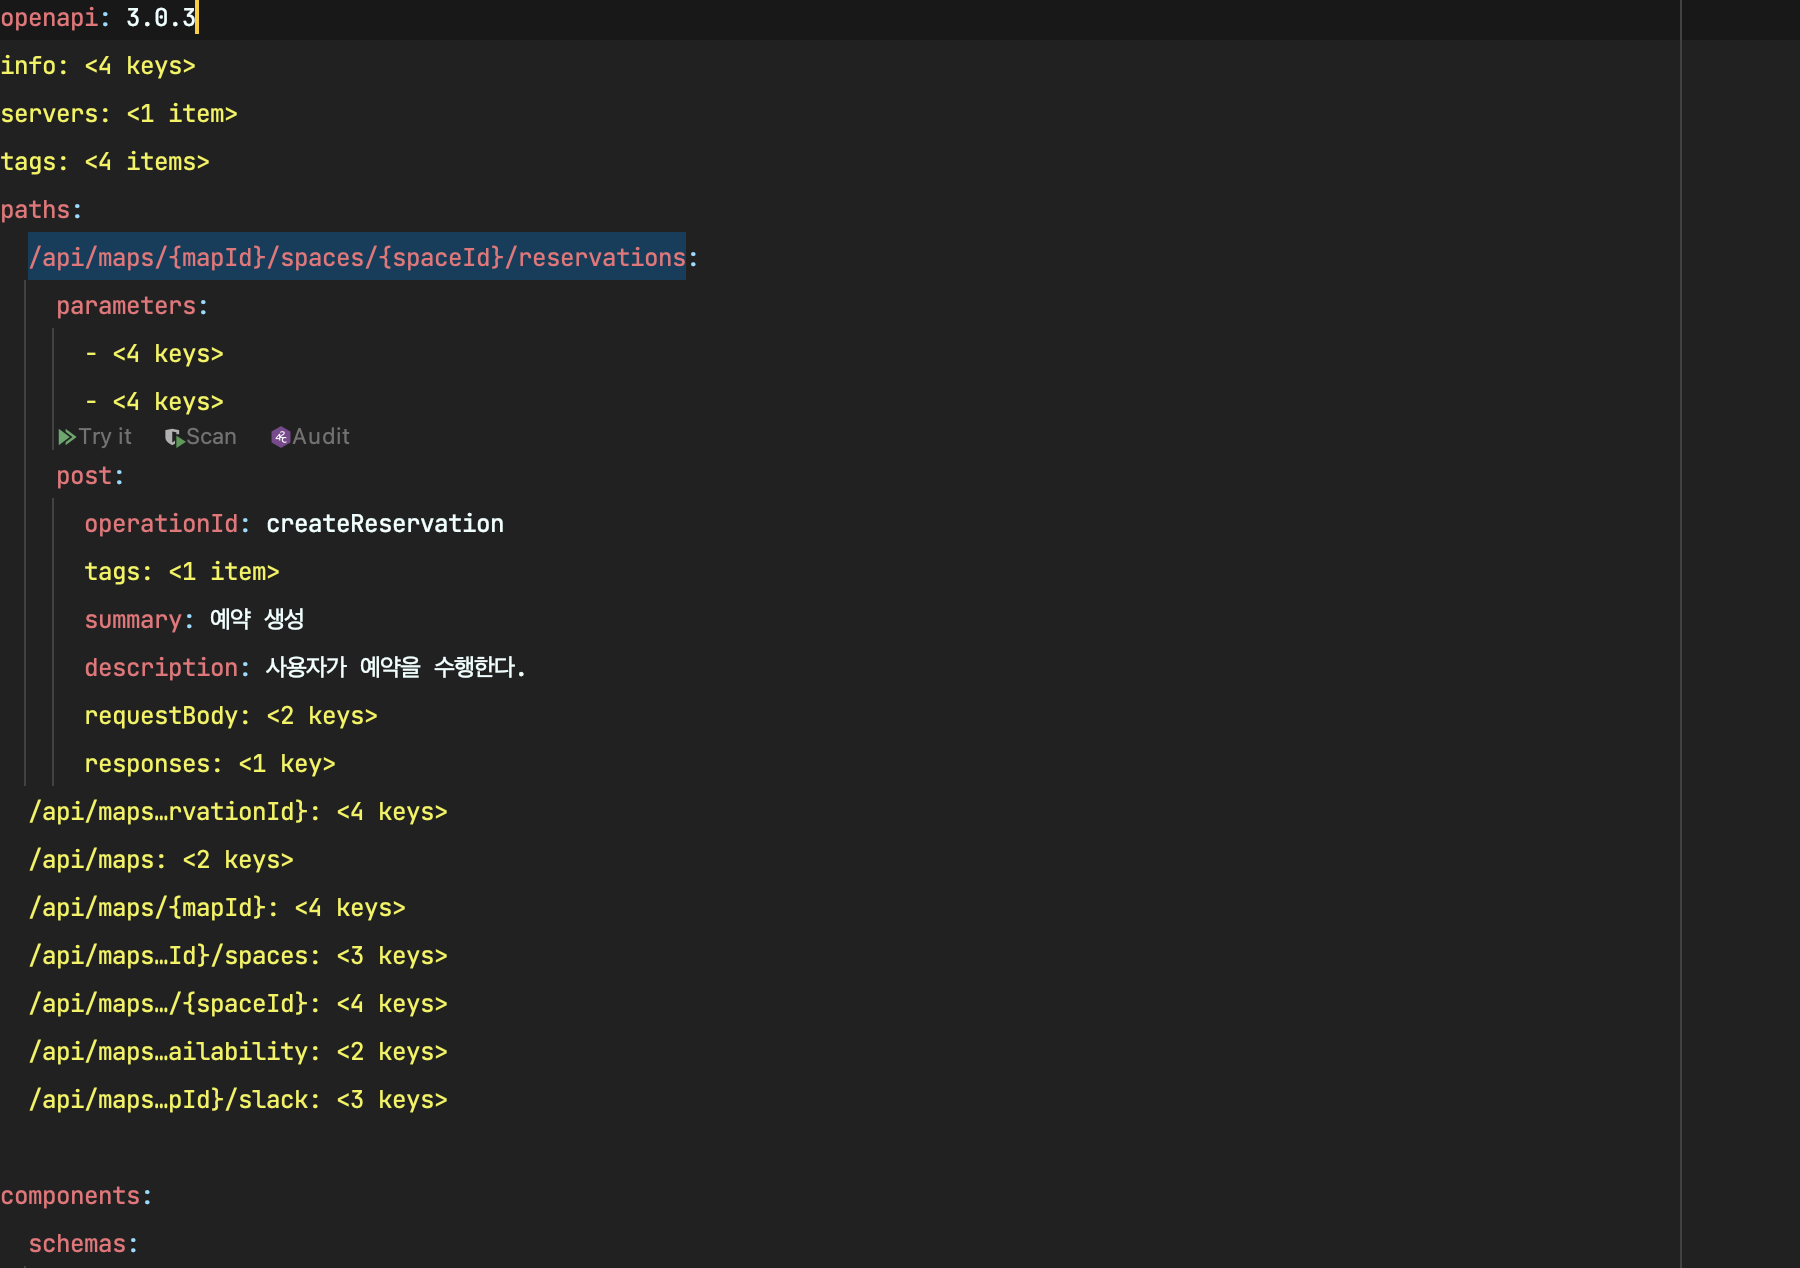
Task: Expand the folded info section
Action: pos(140,66)
